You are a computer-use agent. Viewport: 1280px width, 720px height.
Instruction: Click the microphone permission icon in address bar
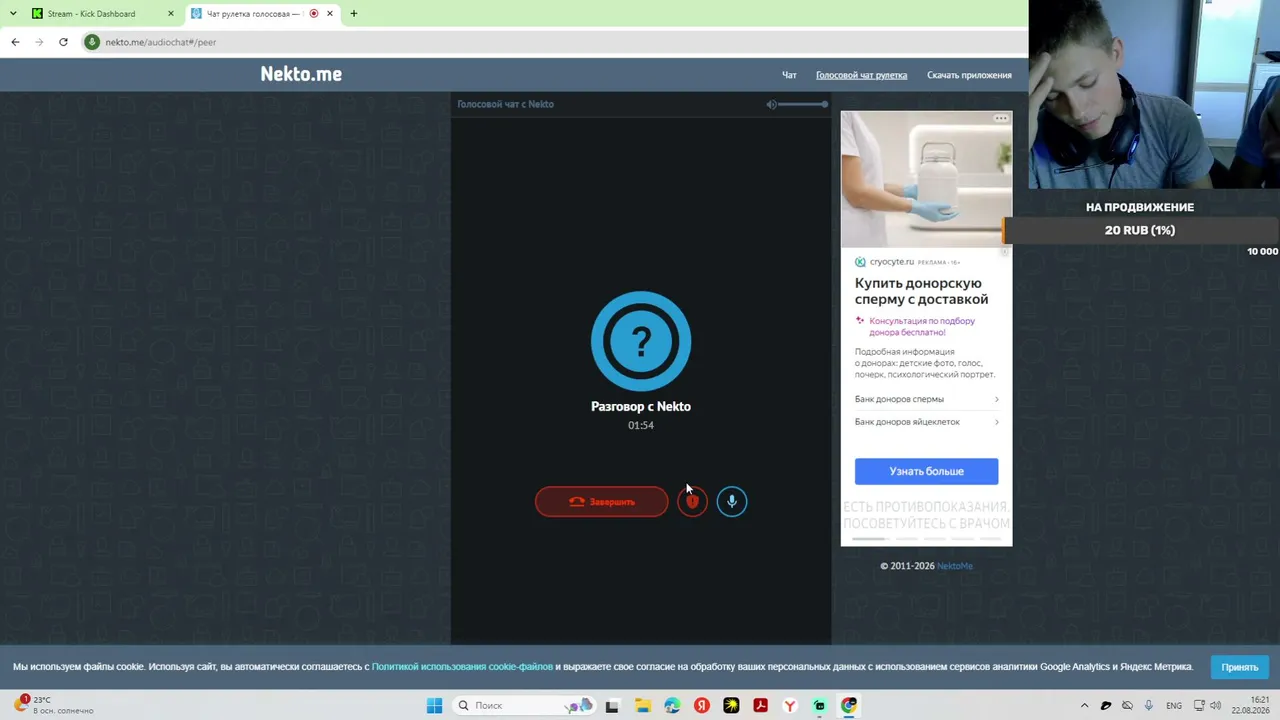click(x=92, y=42)
